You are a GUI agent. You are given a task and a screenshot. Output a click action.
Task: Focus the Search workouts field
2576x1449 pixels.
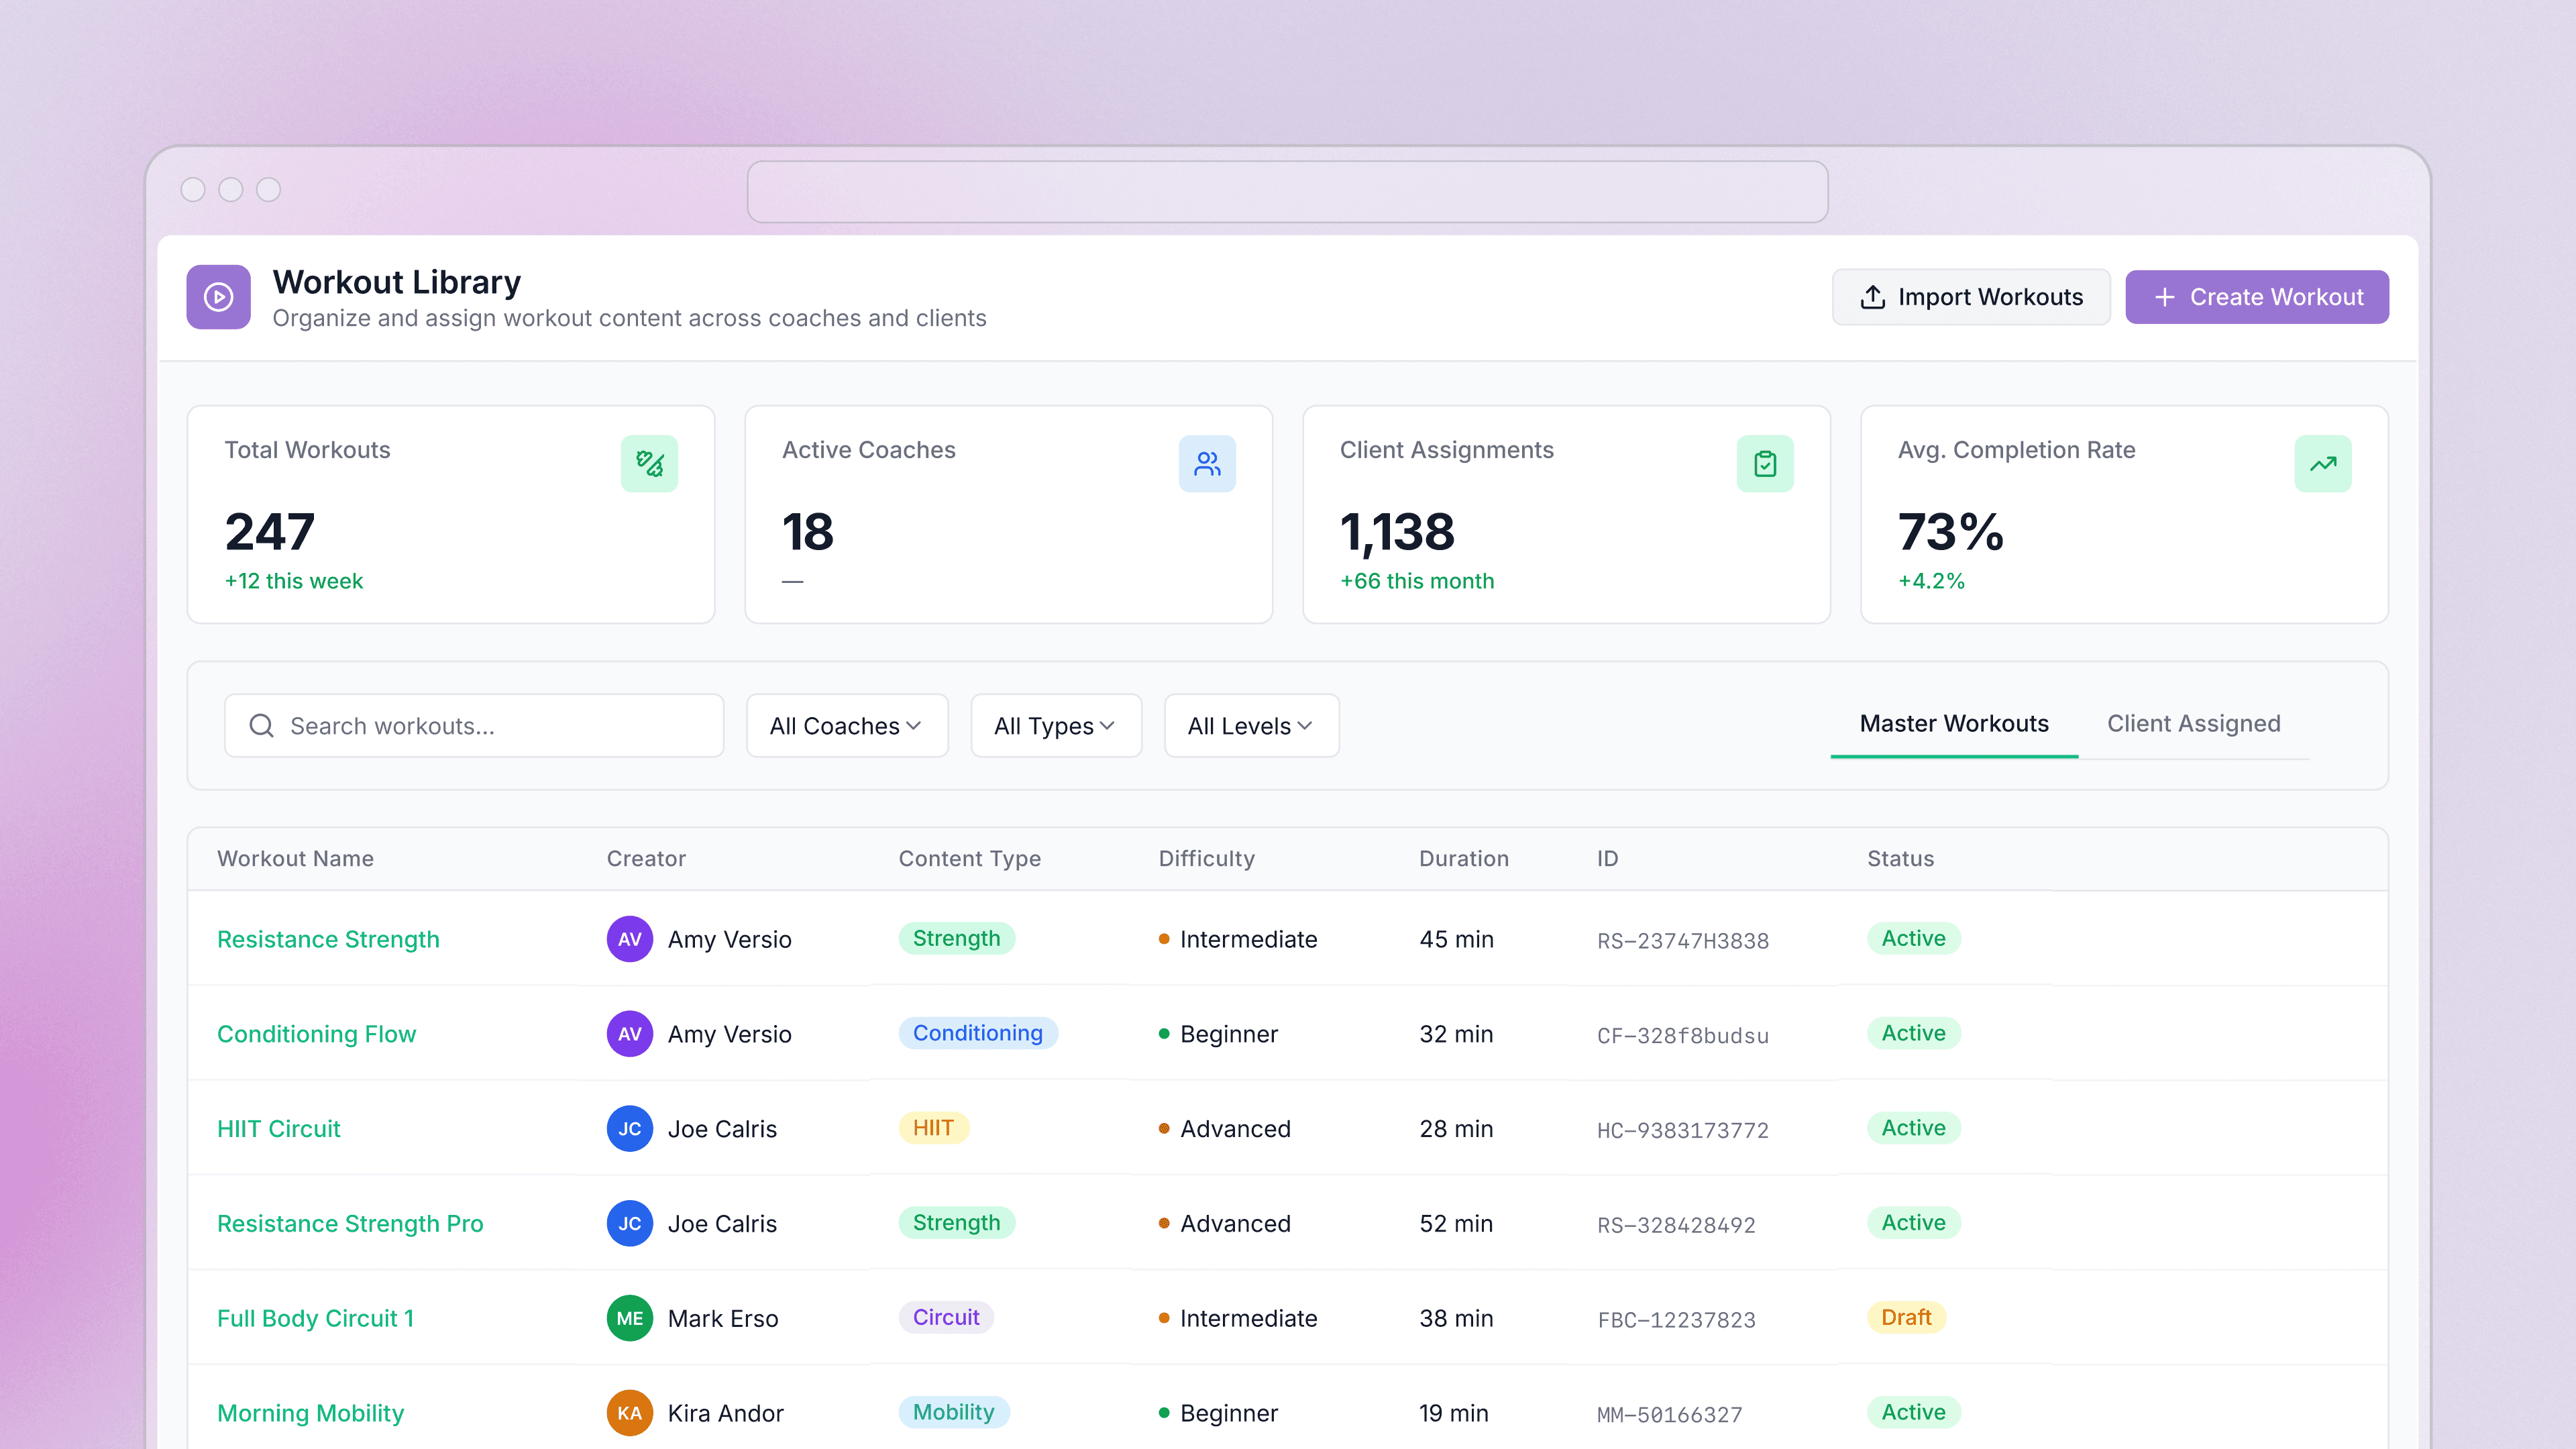coord(474,726)
